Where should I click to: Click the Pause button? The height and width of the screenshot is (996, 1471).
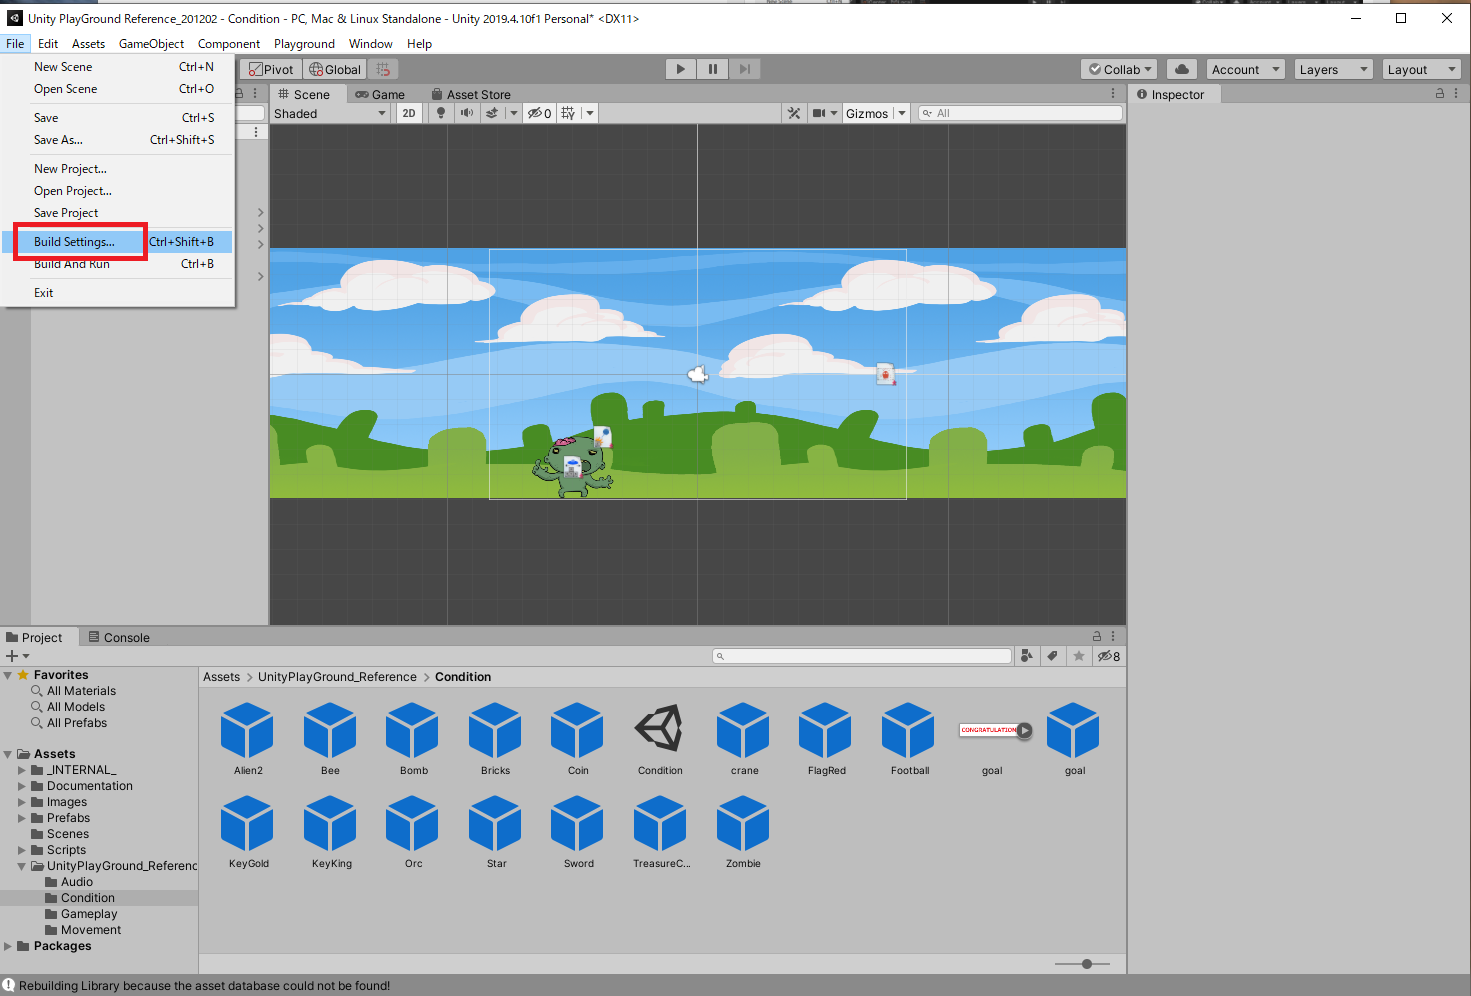(713, 69)
